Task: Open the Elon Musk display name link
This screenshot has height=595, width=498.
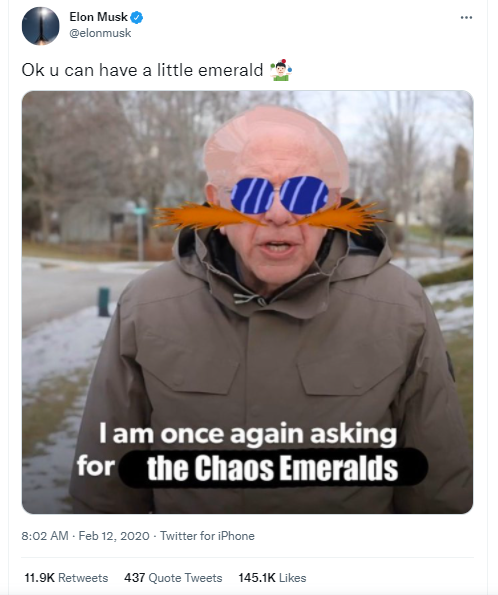Action: [98, 17]
